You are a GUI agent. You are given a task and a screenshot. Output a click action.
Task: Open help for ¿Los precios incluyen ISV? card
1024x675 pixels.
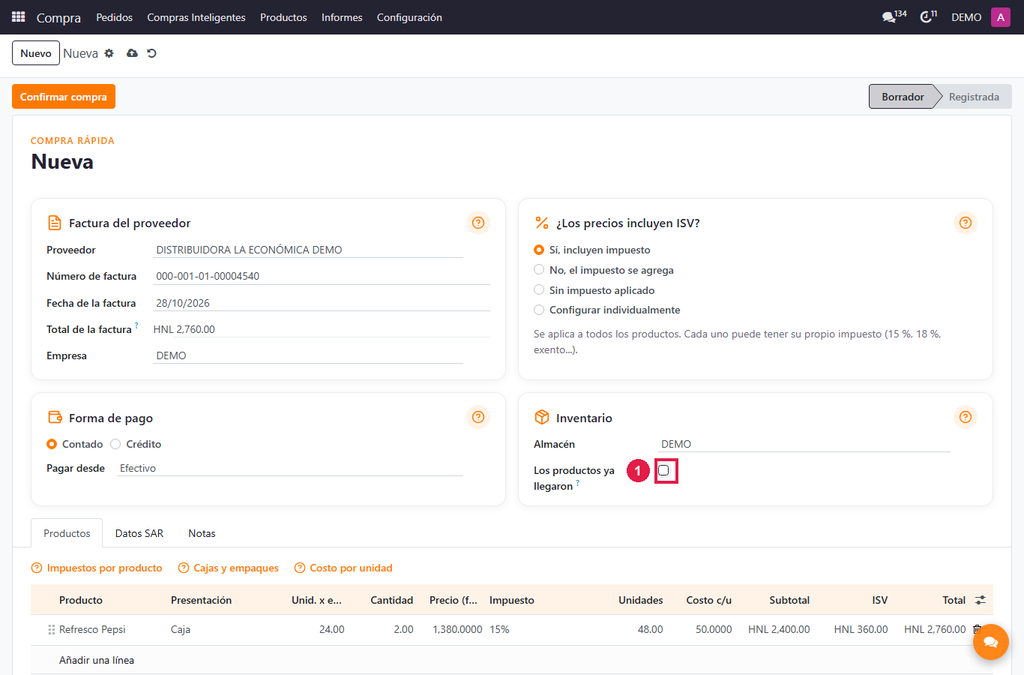tap(965, 223)
